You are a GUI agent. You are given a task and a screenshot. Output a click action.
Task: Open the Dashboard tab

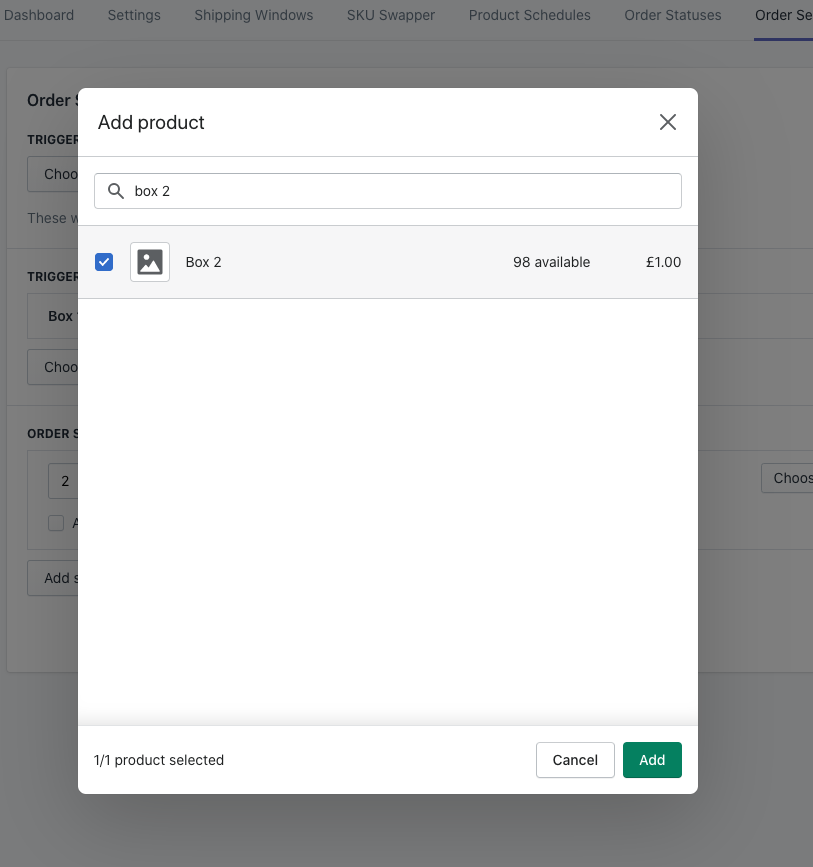39,15
